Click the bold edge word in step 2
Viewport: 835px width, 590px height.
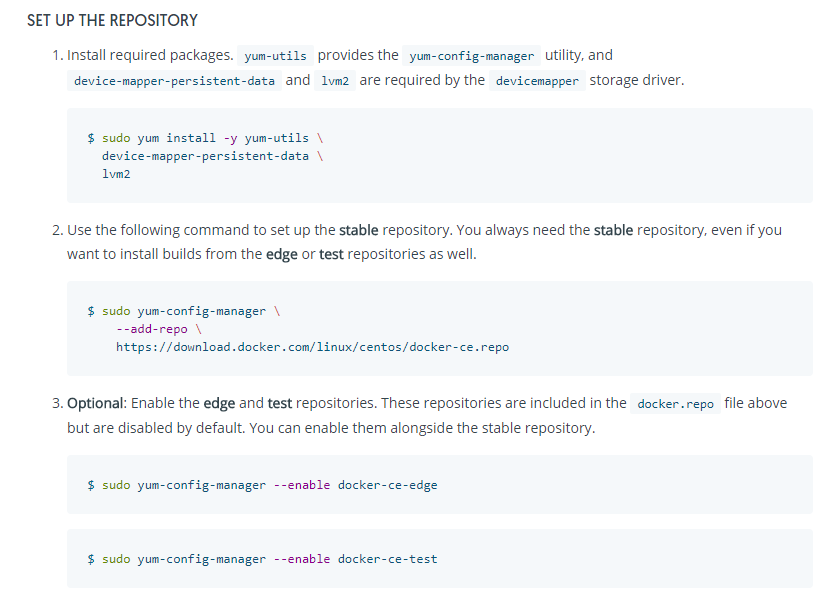(x=282, y=255)
